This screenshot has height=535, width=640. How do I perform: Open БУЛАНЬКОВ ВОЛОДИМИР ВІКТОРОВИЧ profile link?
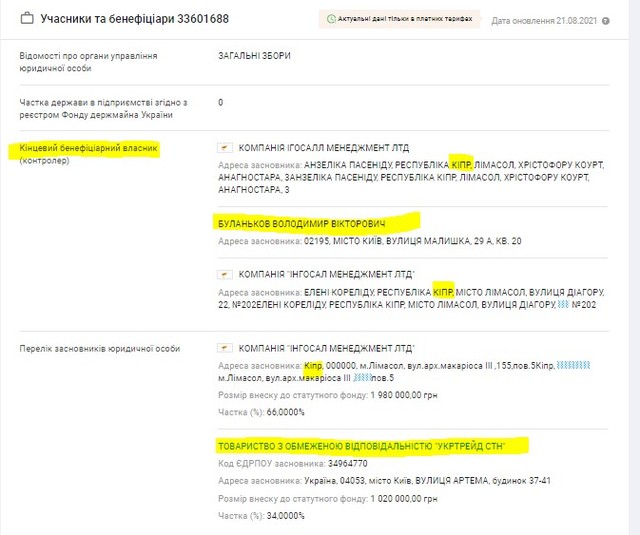click(x=300, y=223)
